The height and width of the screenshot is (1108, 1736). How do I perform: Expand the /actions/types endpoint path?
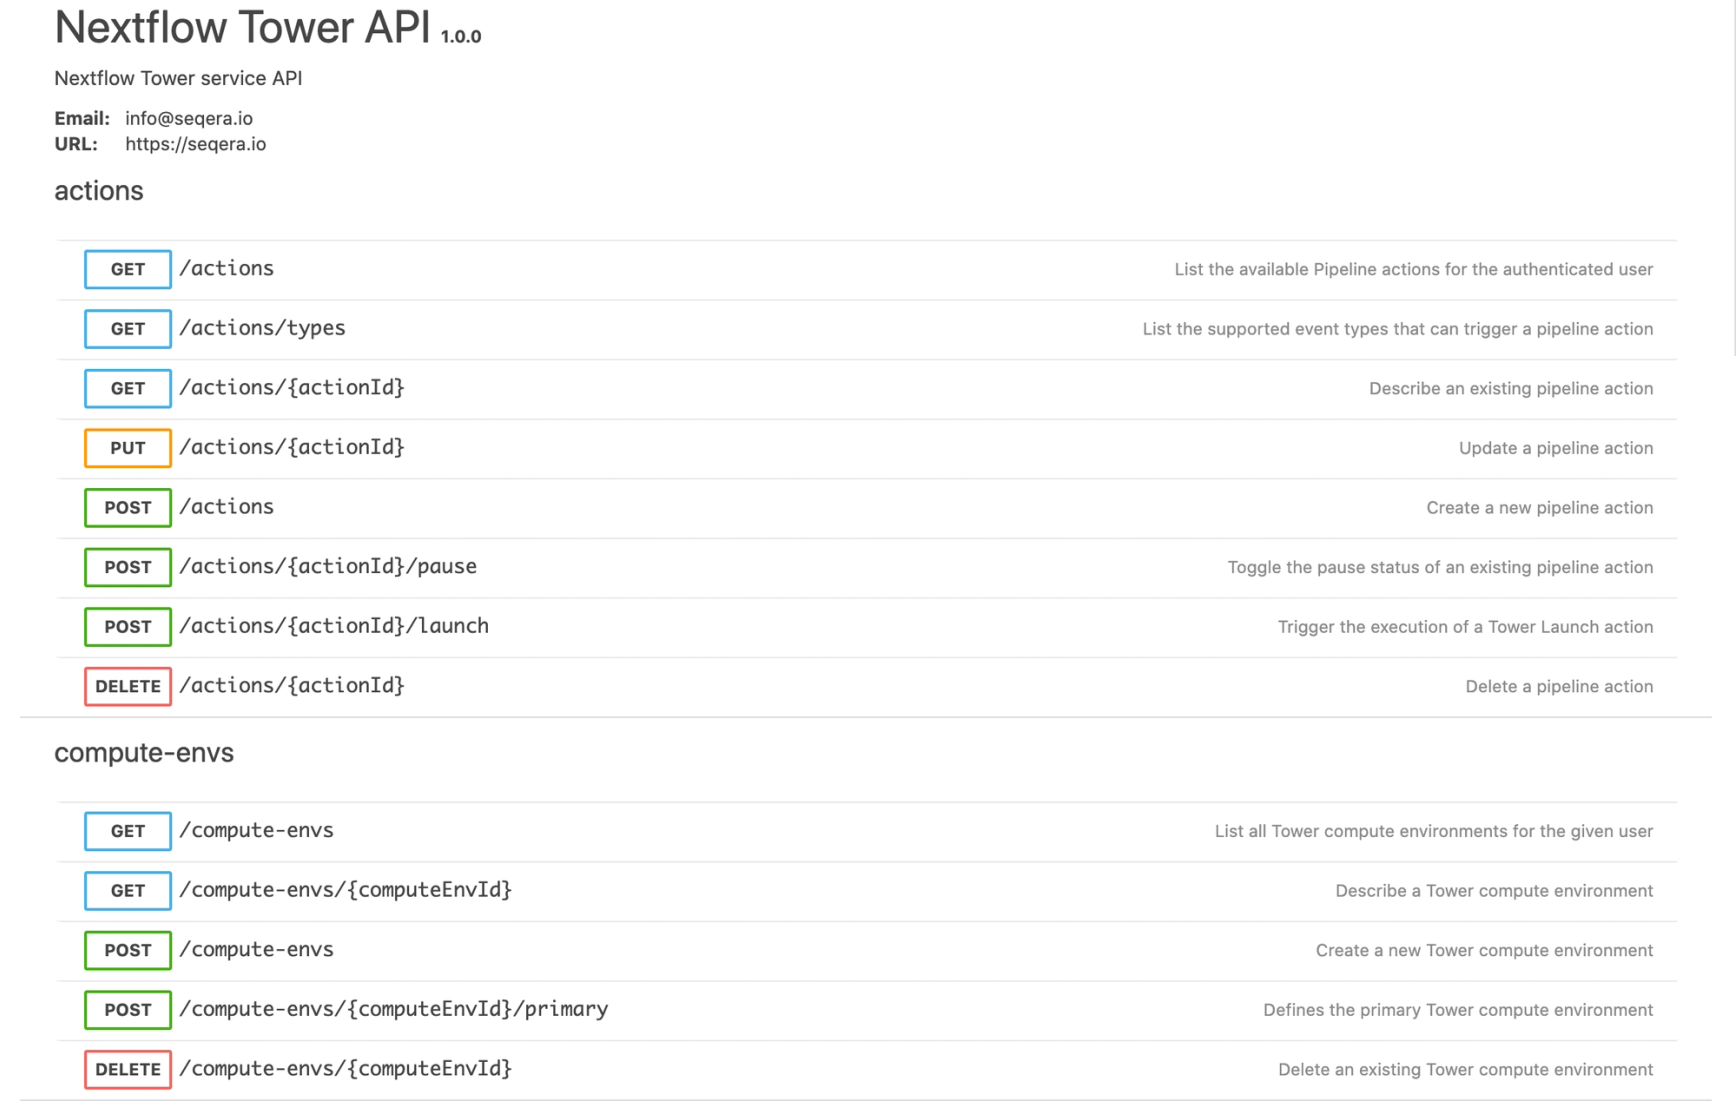click(262, 328)
